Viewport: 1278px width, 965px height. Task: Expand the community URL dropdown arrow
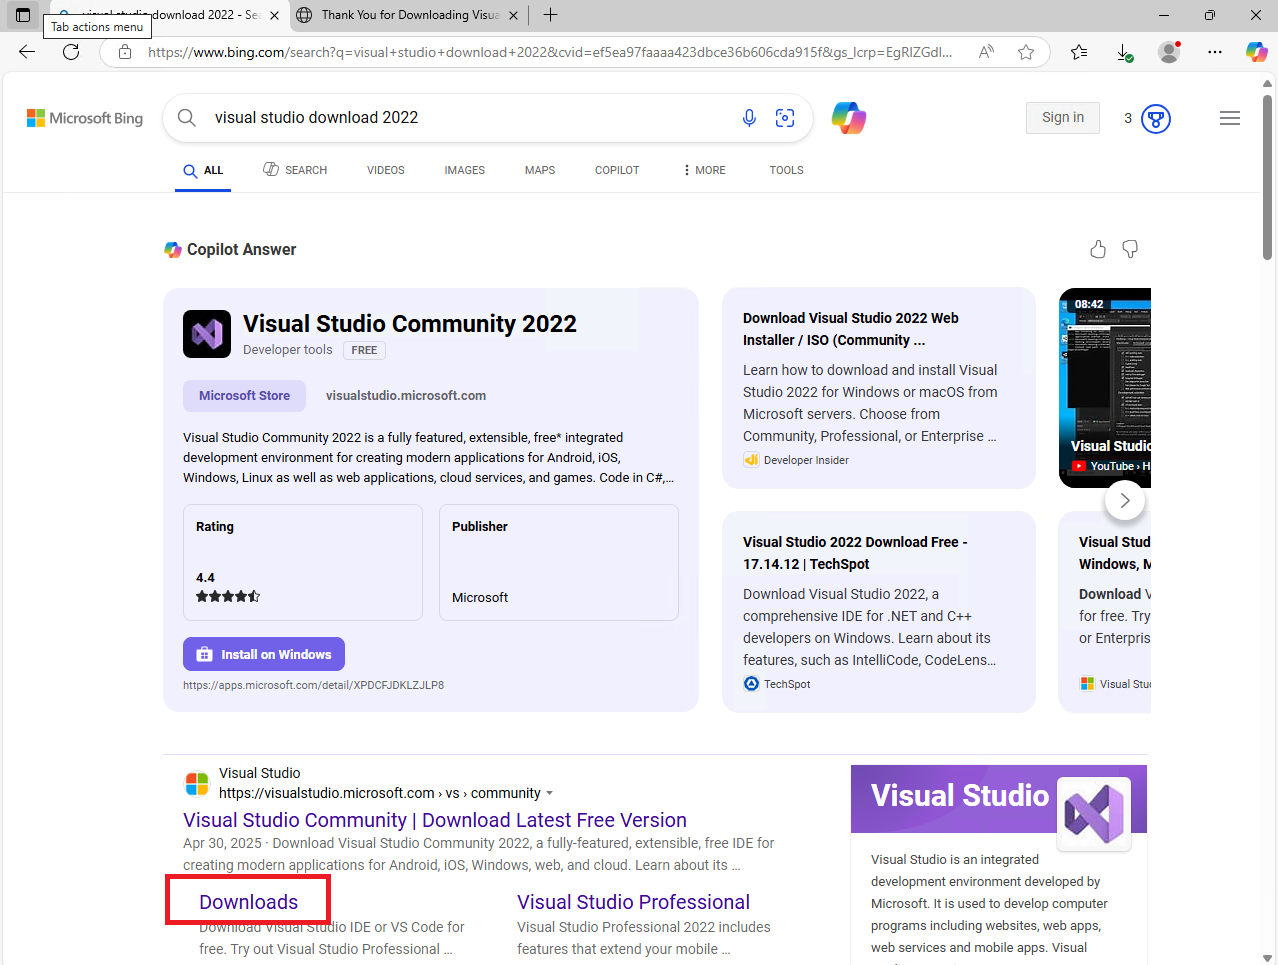point(549,794)
